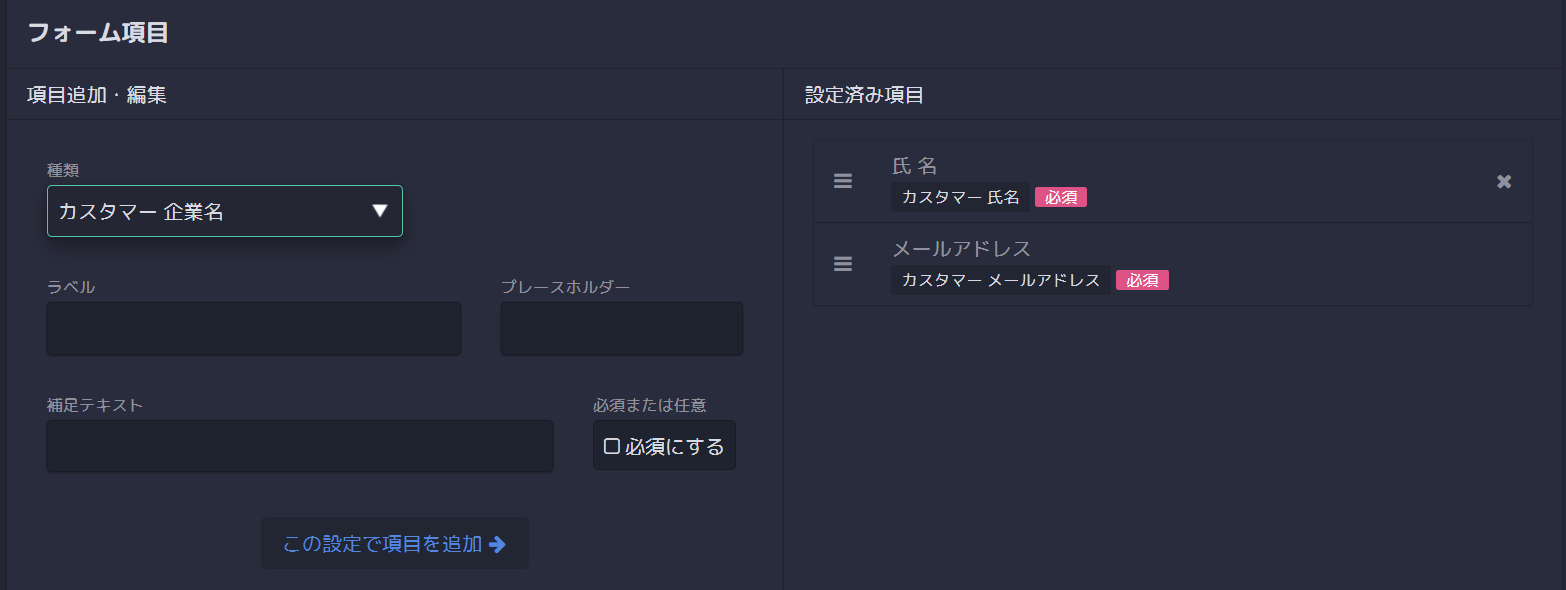Click the right arrow icon on add button
The height and width of the screenshot is (590, 1566).
(497, 544)
